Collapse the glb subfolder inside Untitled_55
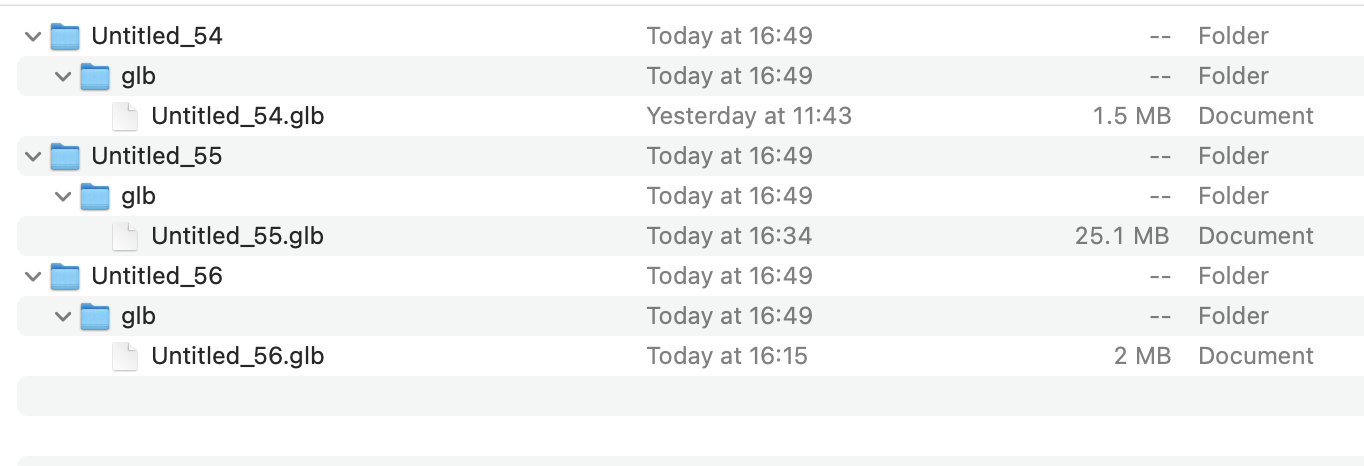 click(63, 197)
